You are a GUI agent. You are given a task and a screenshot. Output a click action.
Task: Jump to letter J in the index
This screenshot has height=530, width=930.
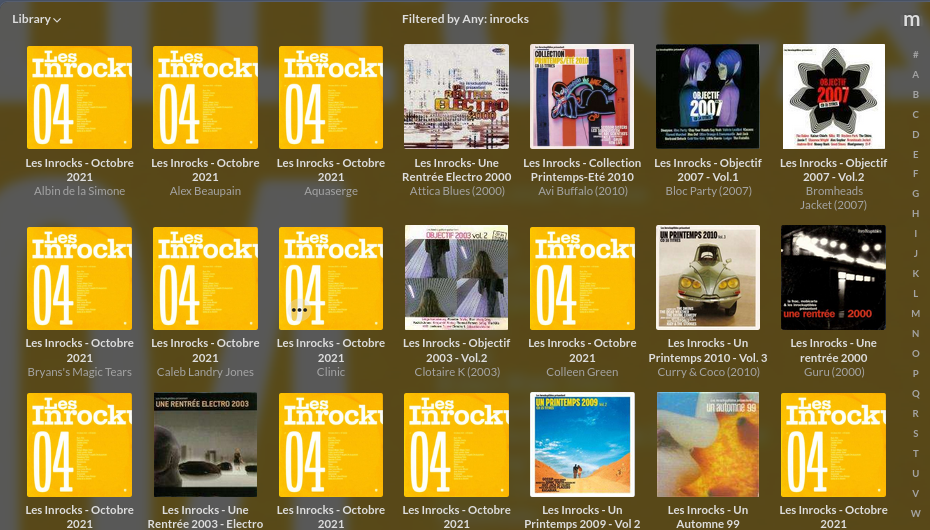click(916, 254)
